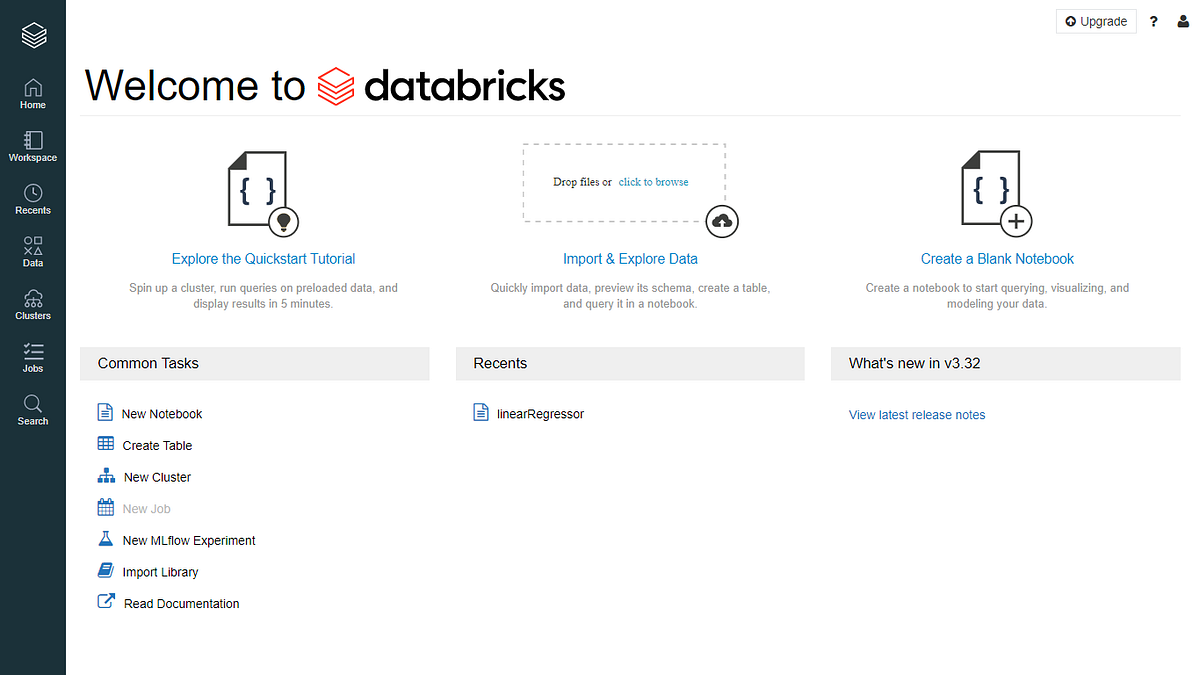
Task: Click 'click to browse' to upload data files
Action: [x=653, y=182]
